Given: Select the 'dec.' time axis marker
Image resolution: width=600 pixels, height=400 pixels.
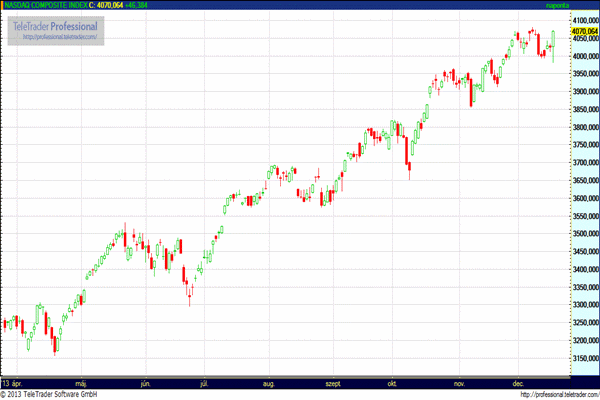Looking at the screenshot, I should coord(518,384).
